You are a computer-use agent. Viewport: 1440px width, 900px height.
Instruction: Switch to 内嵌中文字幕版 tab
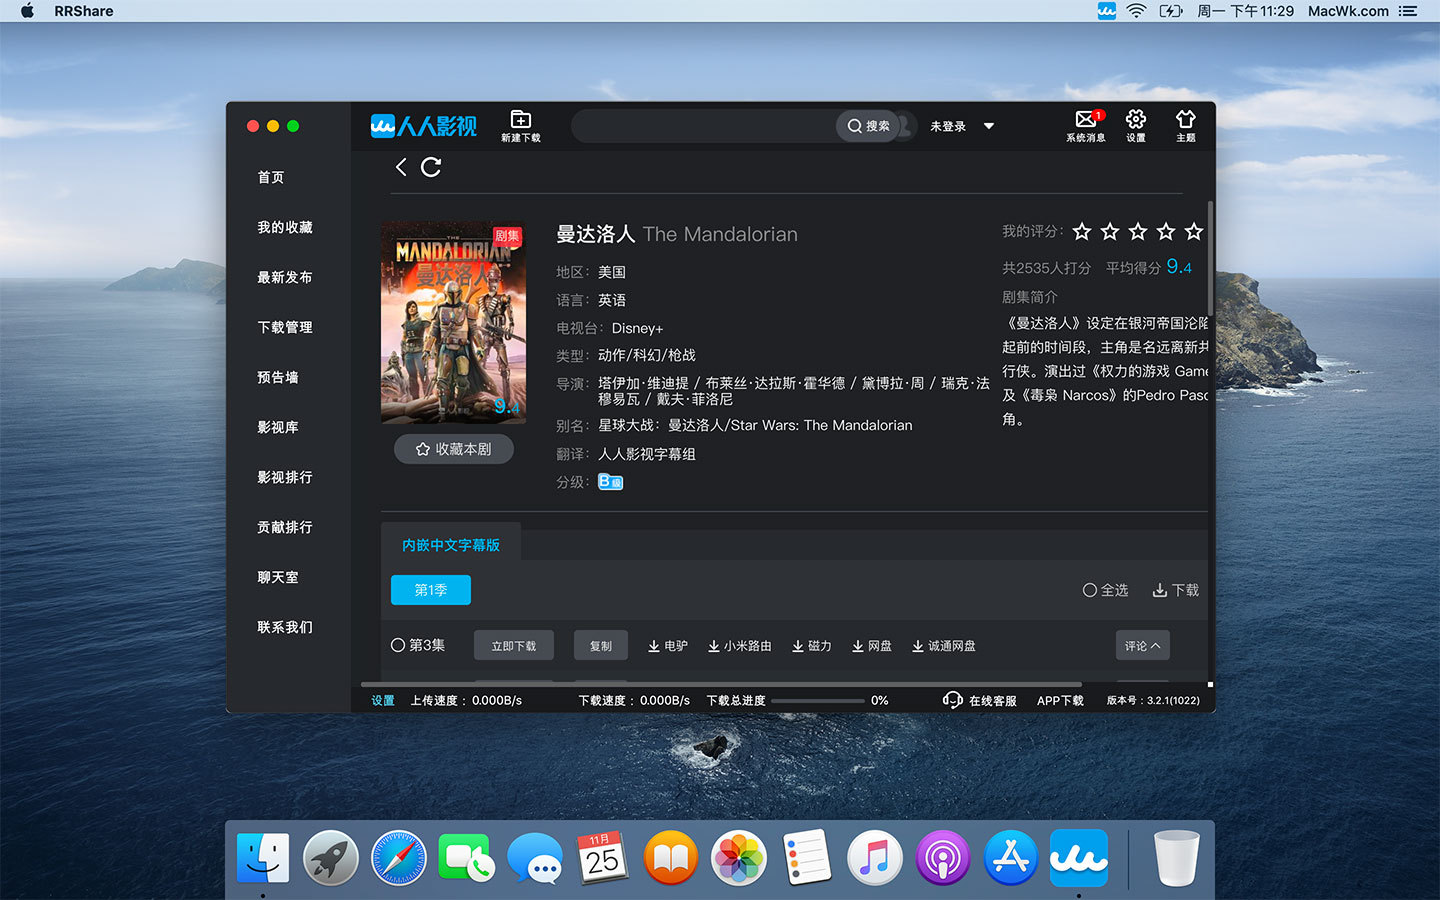[451, 545]
